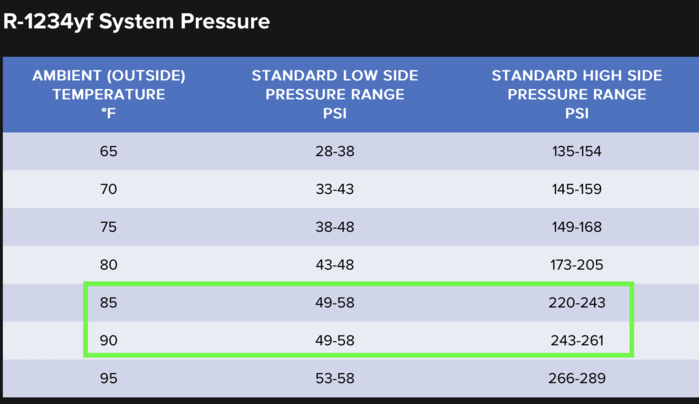The width and height of the screenshot is (699, 404).
Task: Select the 43-48 low side value
Action: coord(335,265)
